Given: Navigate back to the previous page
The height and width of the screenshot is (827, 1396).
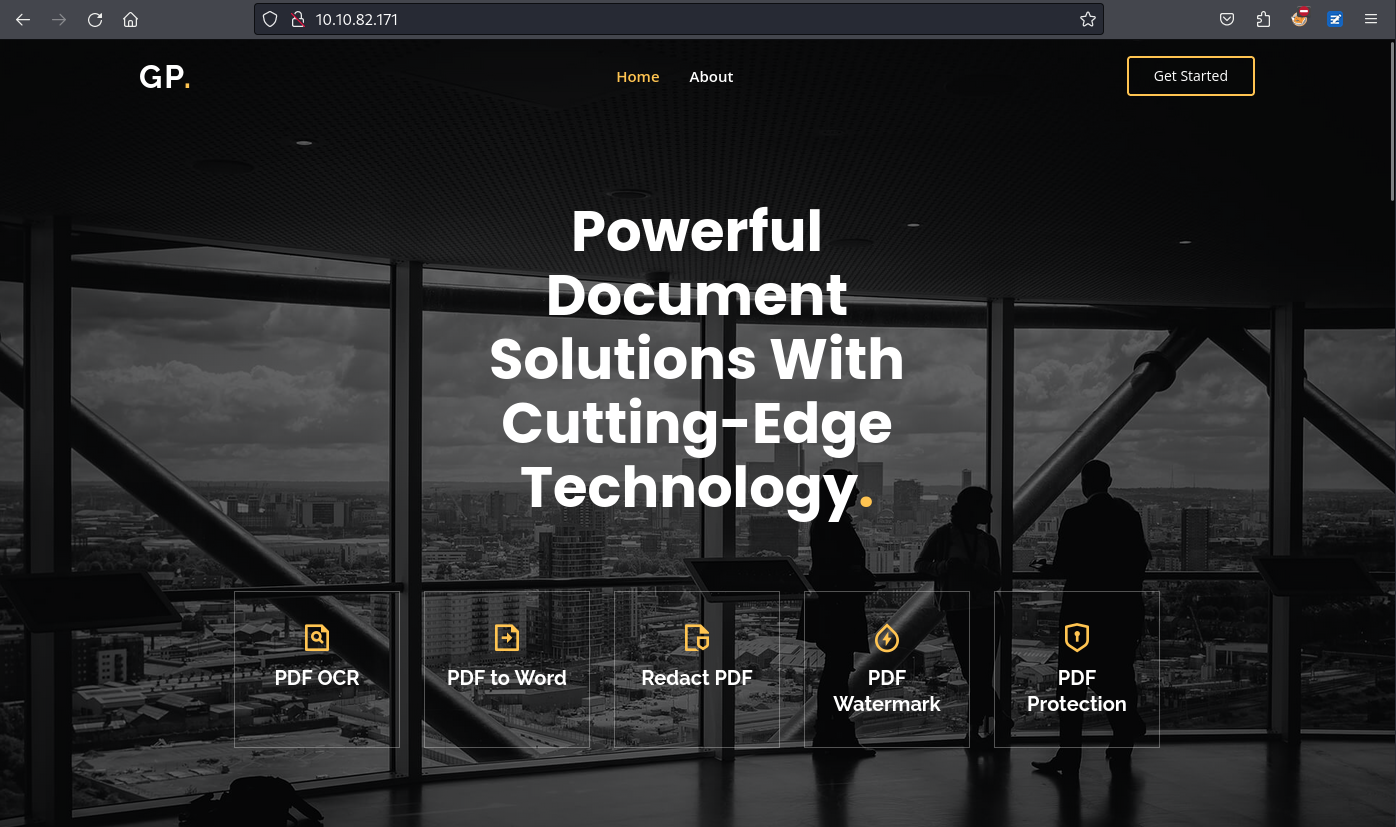Looking at the screenshot, I should tap(23, 20).
